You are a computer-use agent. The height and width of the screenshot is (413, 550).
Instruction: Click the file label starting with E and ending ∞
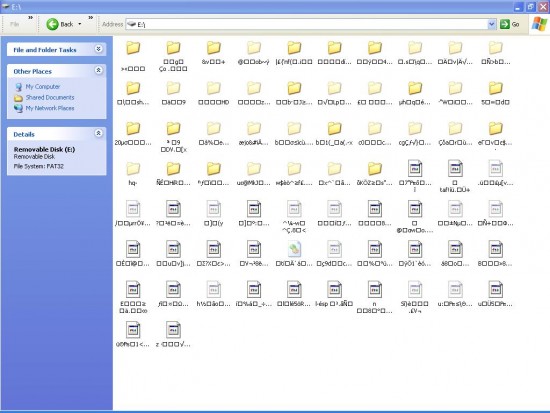coord(133,307)
